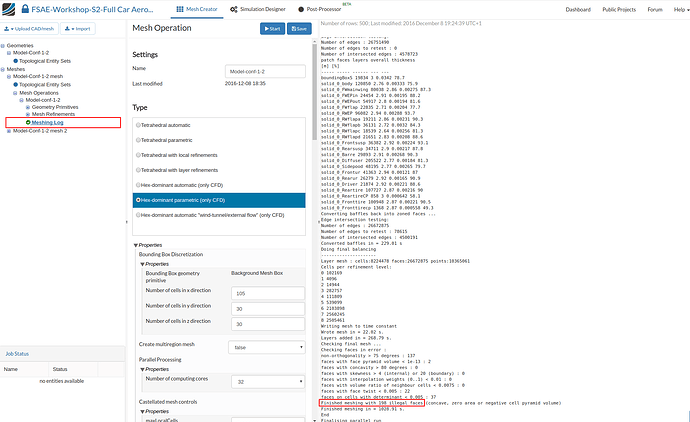The width and height of the screenshot is (690, 422).
Task: Open the Forum link
Action: pyautogui.click(x=655, y=9)
